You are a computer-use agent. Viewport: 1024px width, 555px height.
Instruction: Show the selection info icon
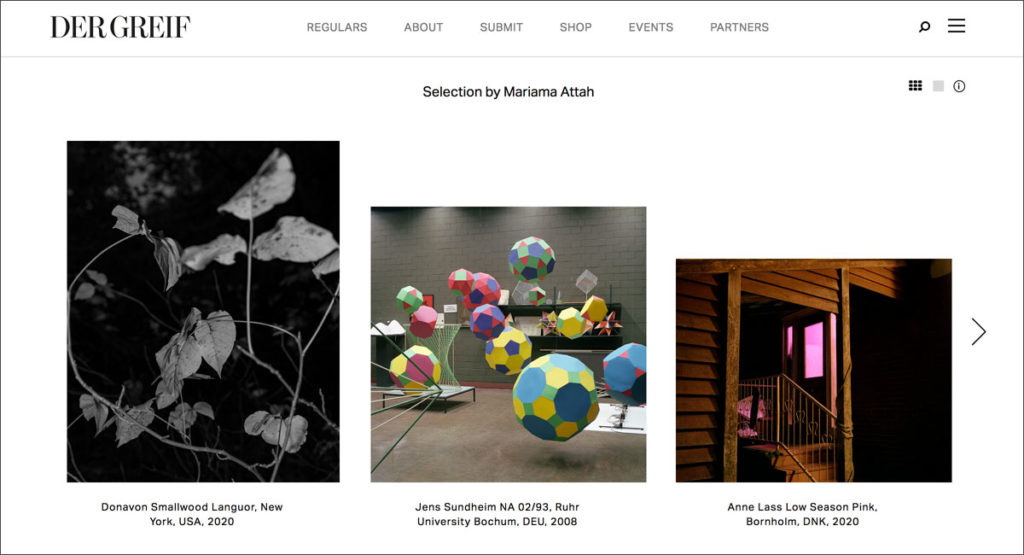(x=959, y=86)
